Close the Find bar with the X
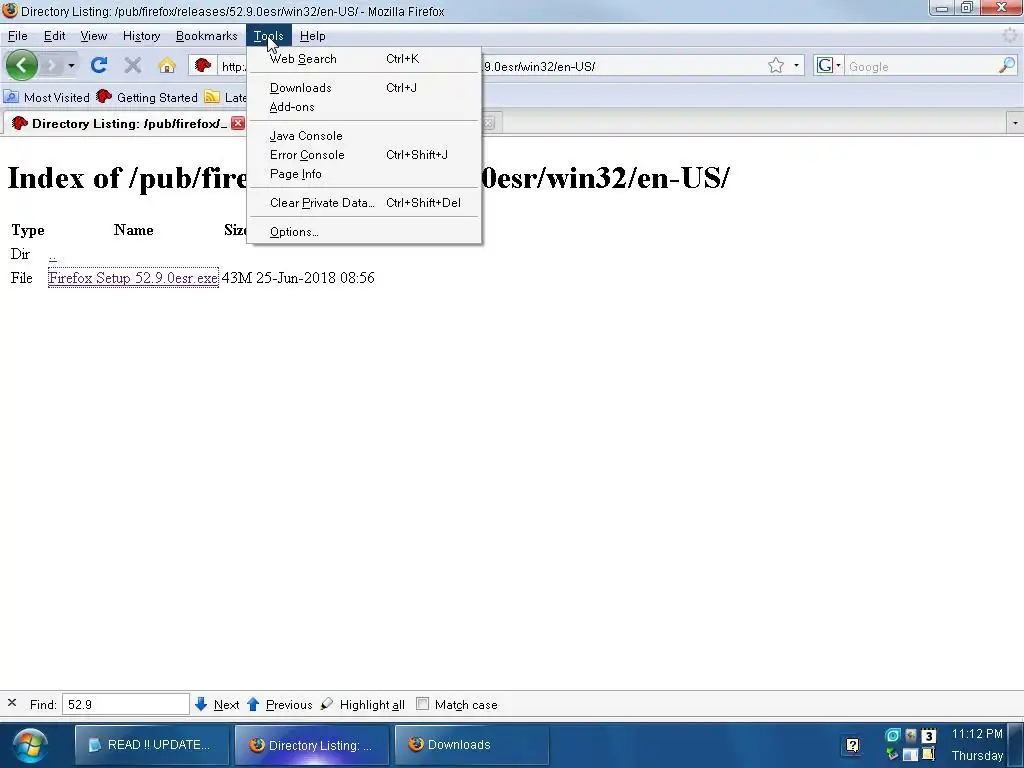 (12, 703)
